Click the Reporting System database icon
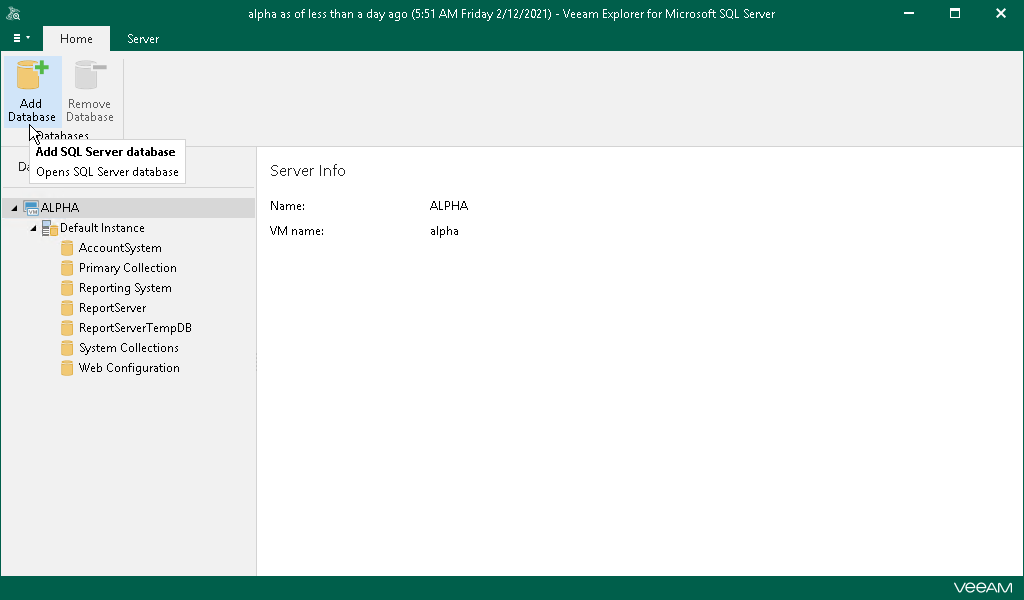Screen dimensions: 1024x600 coord(67,288)
